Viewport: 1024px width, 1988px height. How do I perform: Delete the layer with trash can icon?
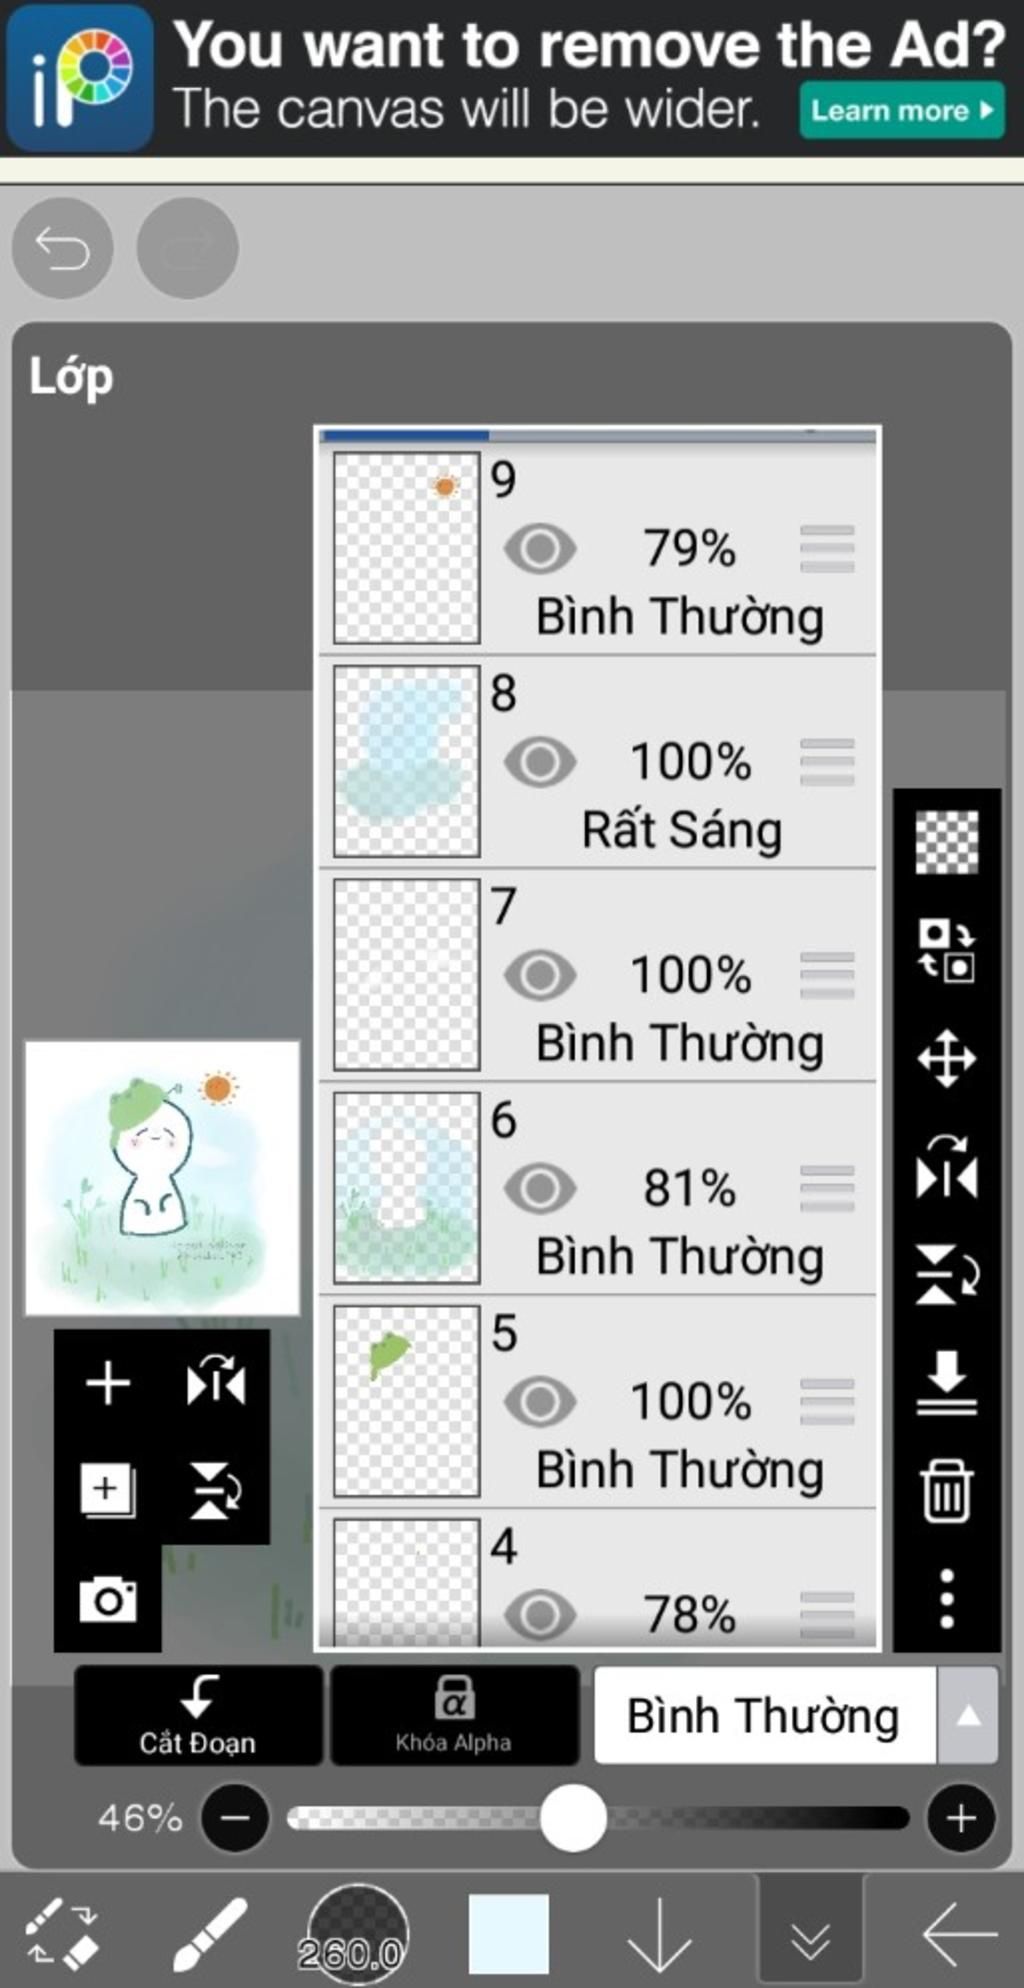tap(946, 1491)
